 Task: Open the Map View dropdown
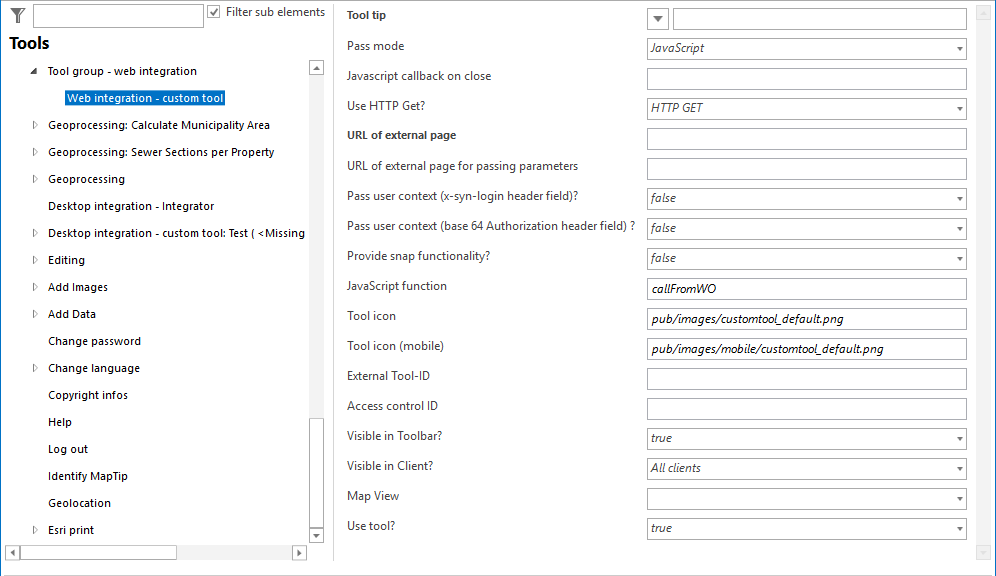pos(960,498)
